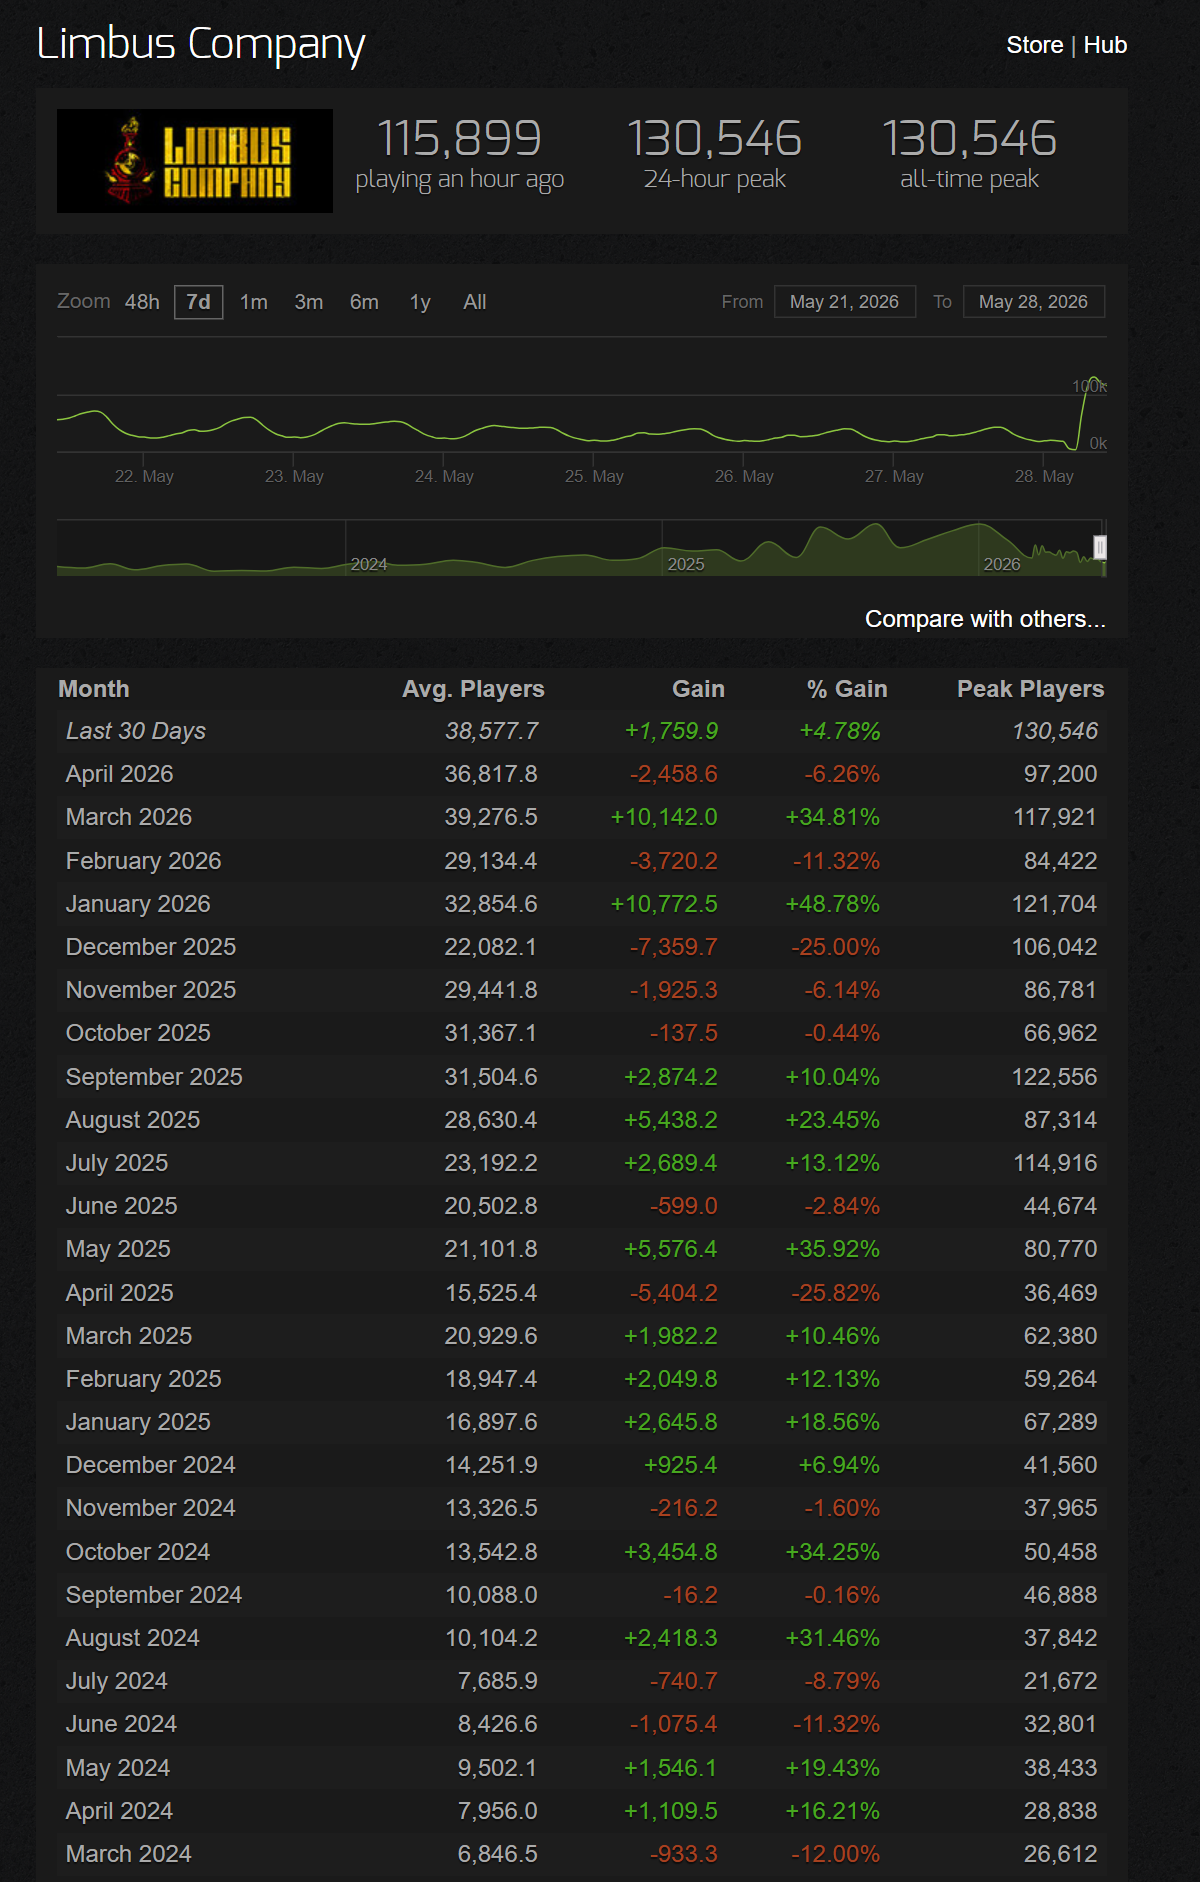The image size is (1200, 1882).
Task: Click the 24-hour peak stat
Action: coord(714,154)
